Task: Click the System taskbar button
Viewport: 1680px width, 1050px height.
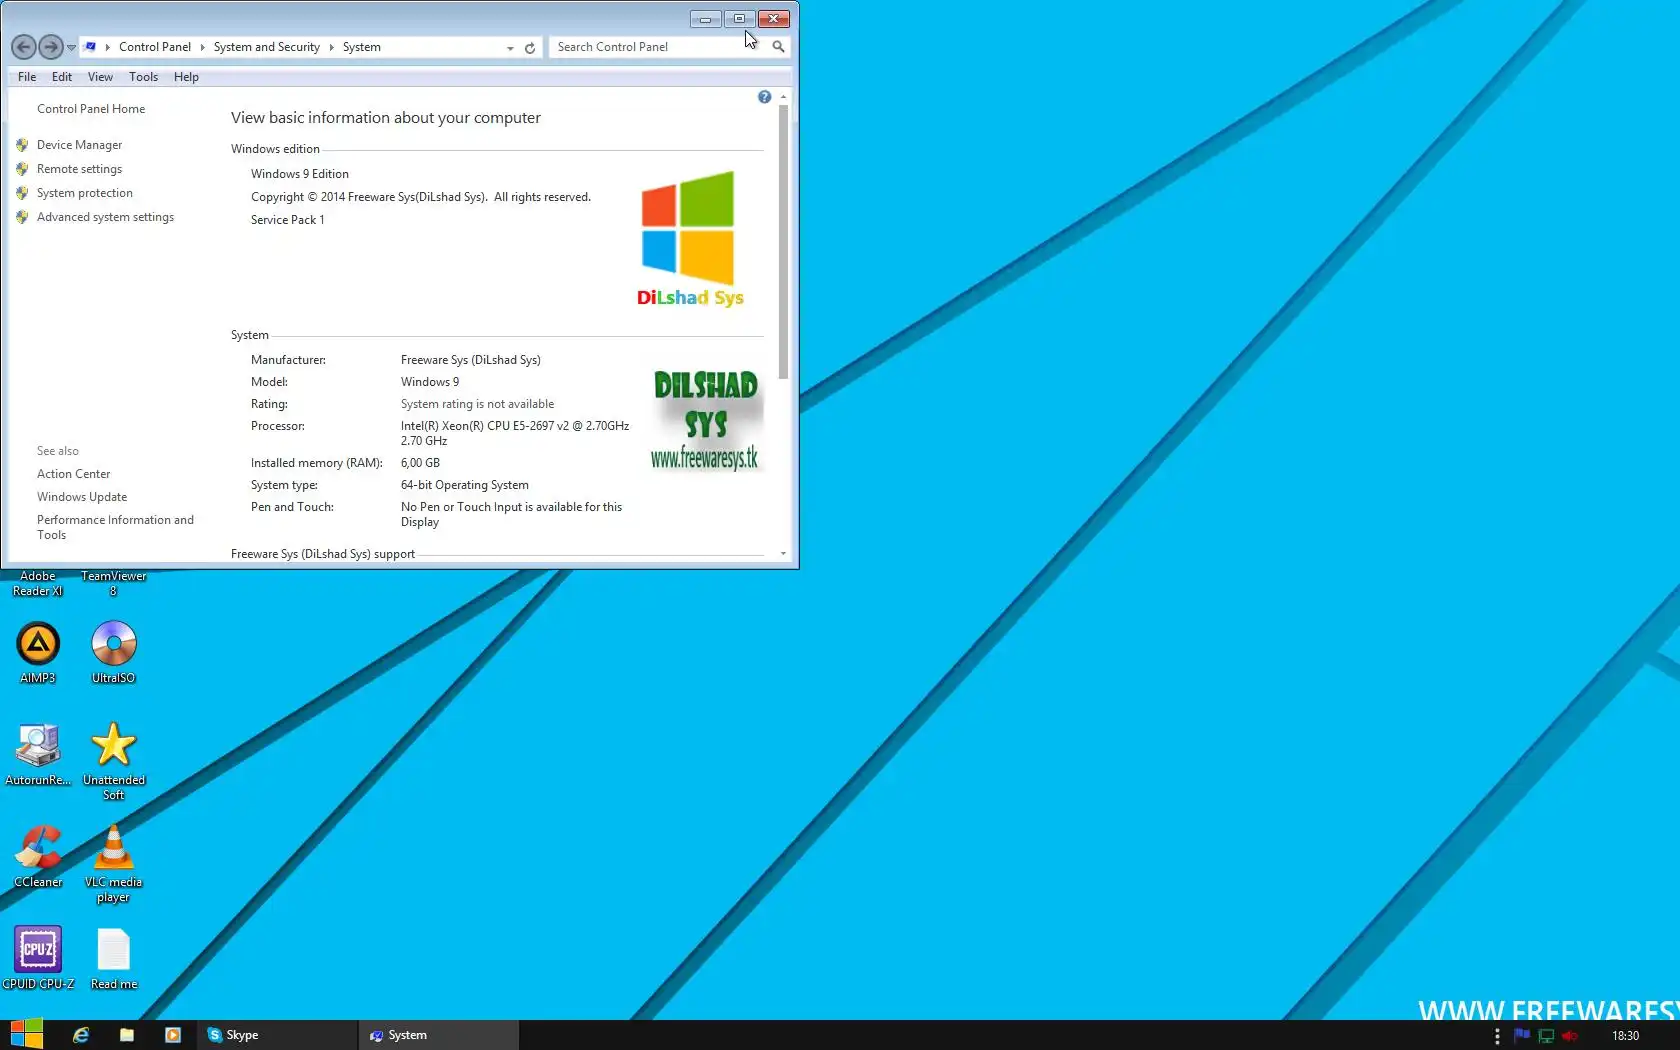Action: [x=439, y=1035]
